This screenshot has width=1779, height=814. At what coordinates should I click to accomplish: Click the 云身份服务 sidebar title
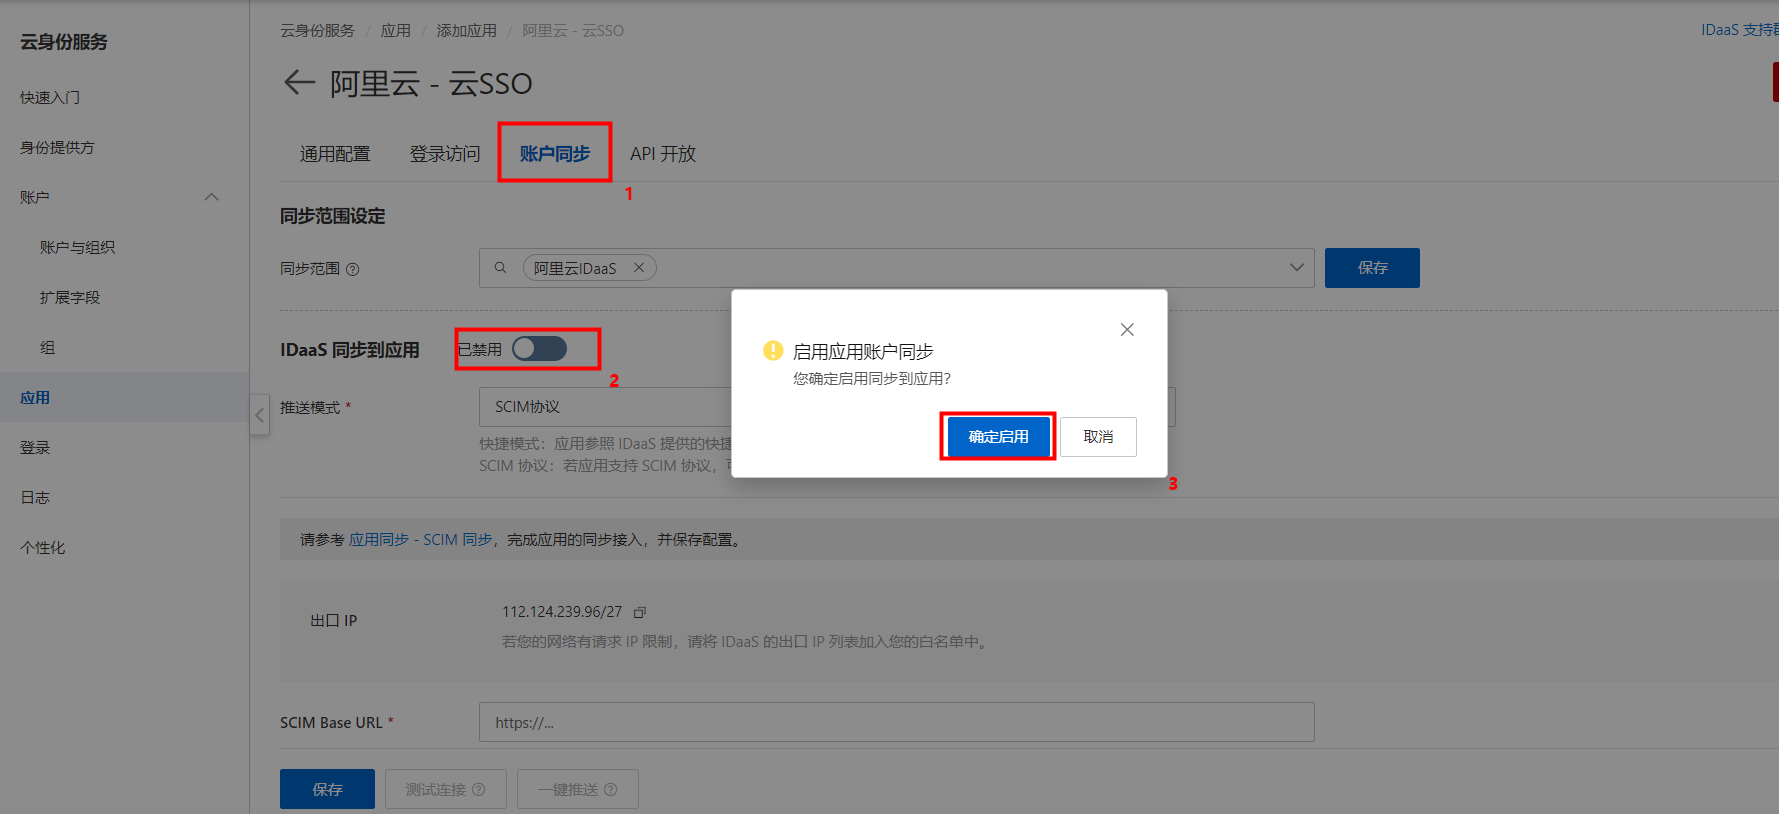(x=64, y=42)
